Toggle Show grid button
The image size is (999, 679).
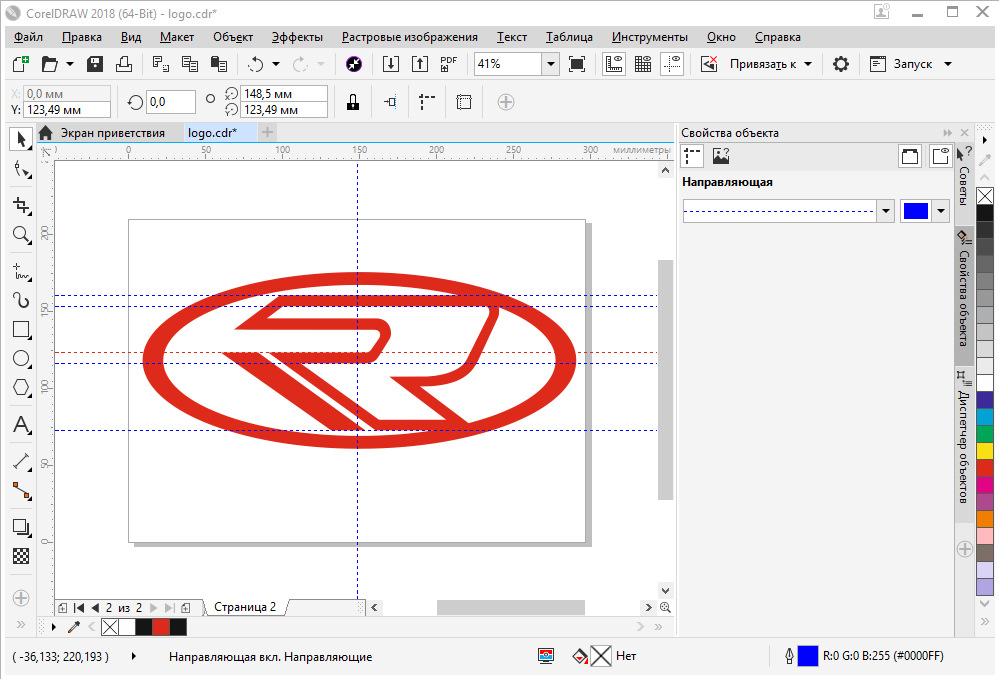[x=643, y=64]
